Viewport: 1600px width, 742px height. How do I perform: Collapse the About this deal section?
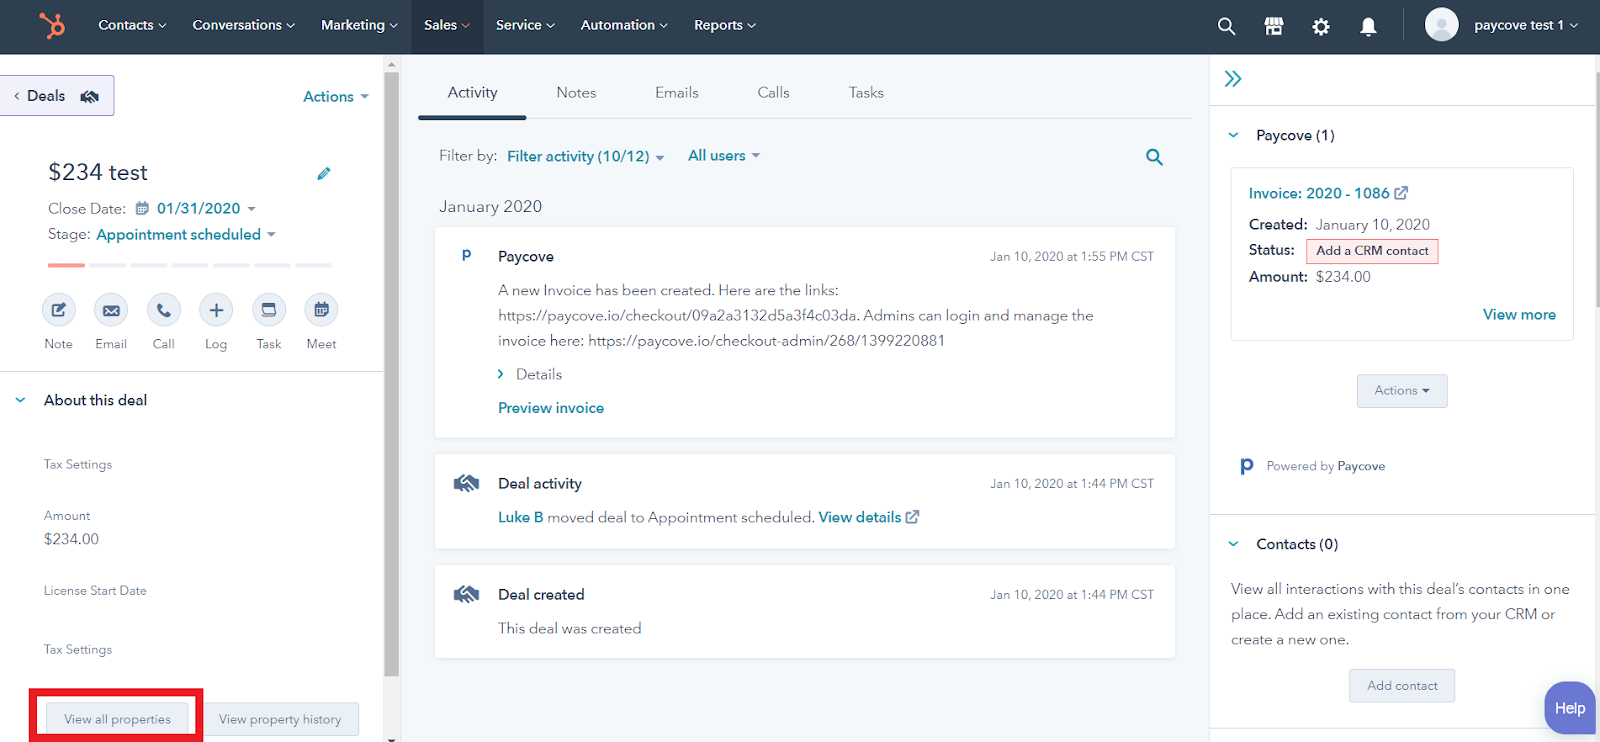(20, 400)
